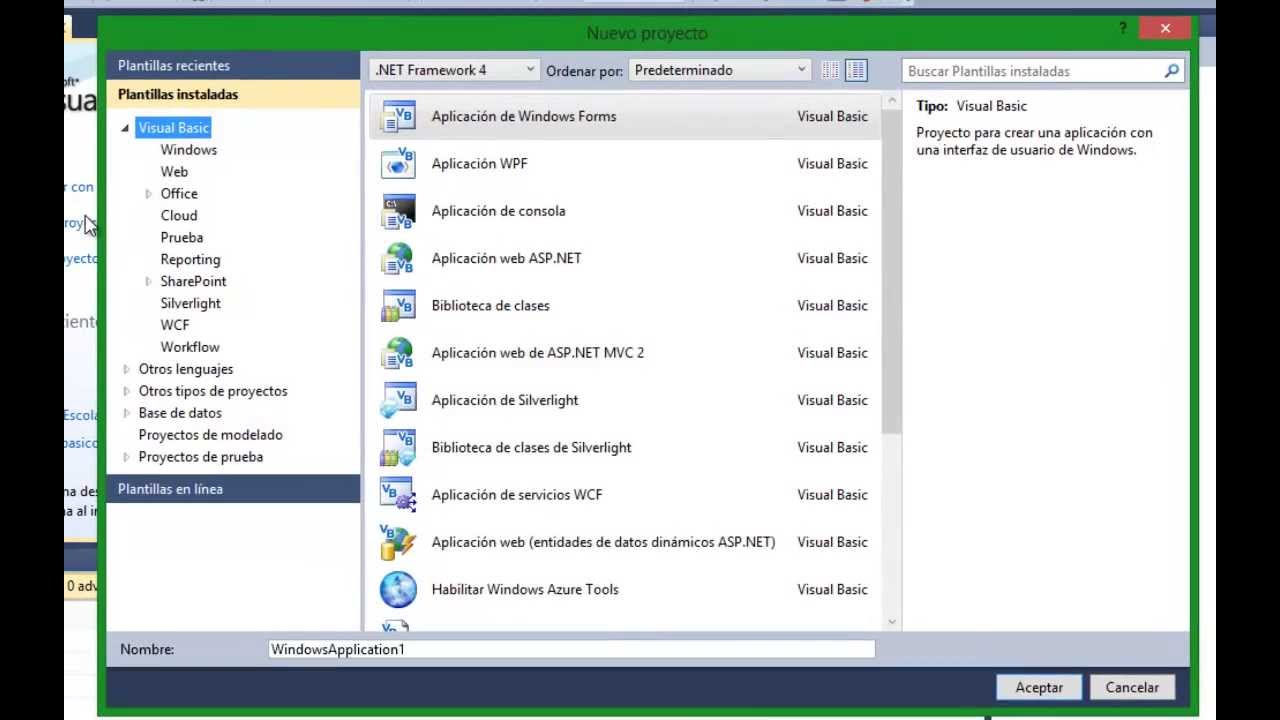Viewport: 1280px width, 720px height.
Task: Select the WCF category
Action: pos(175,326)
